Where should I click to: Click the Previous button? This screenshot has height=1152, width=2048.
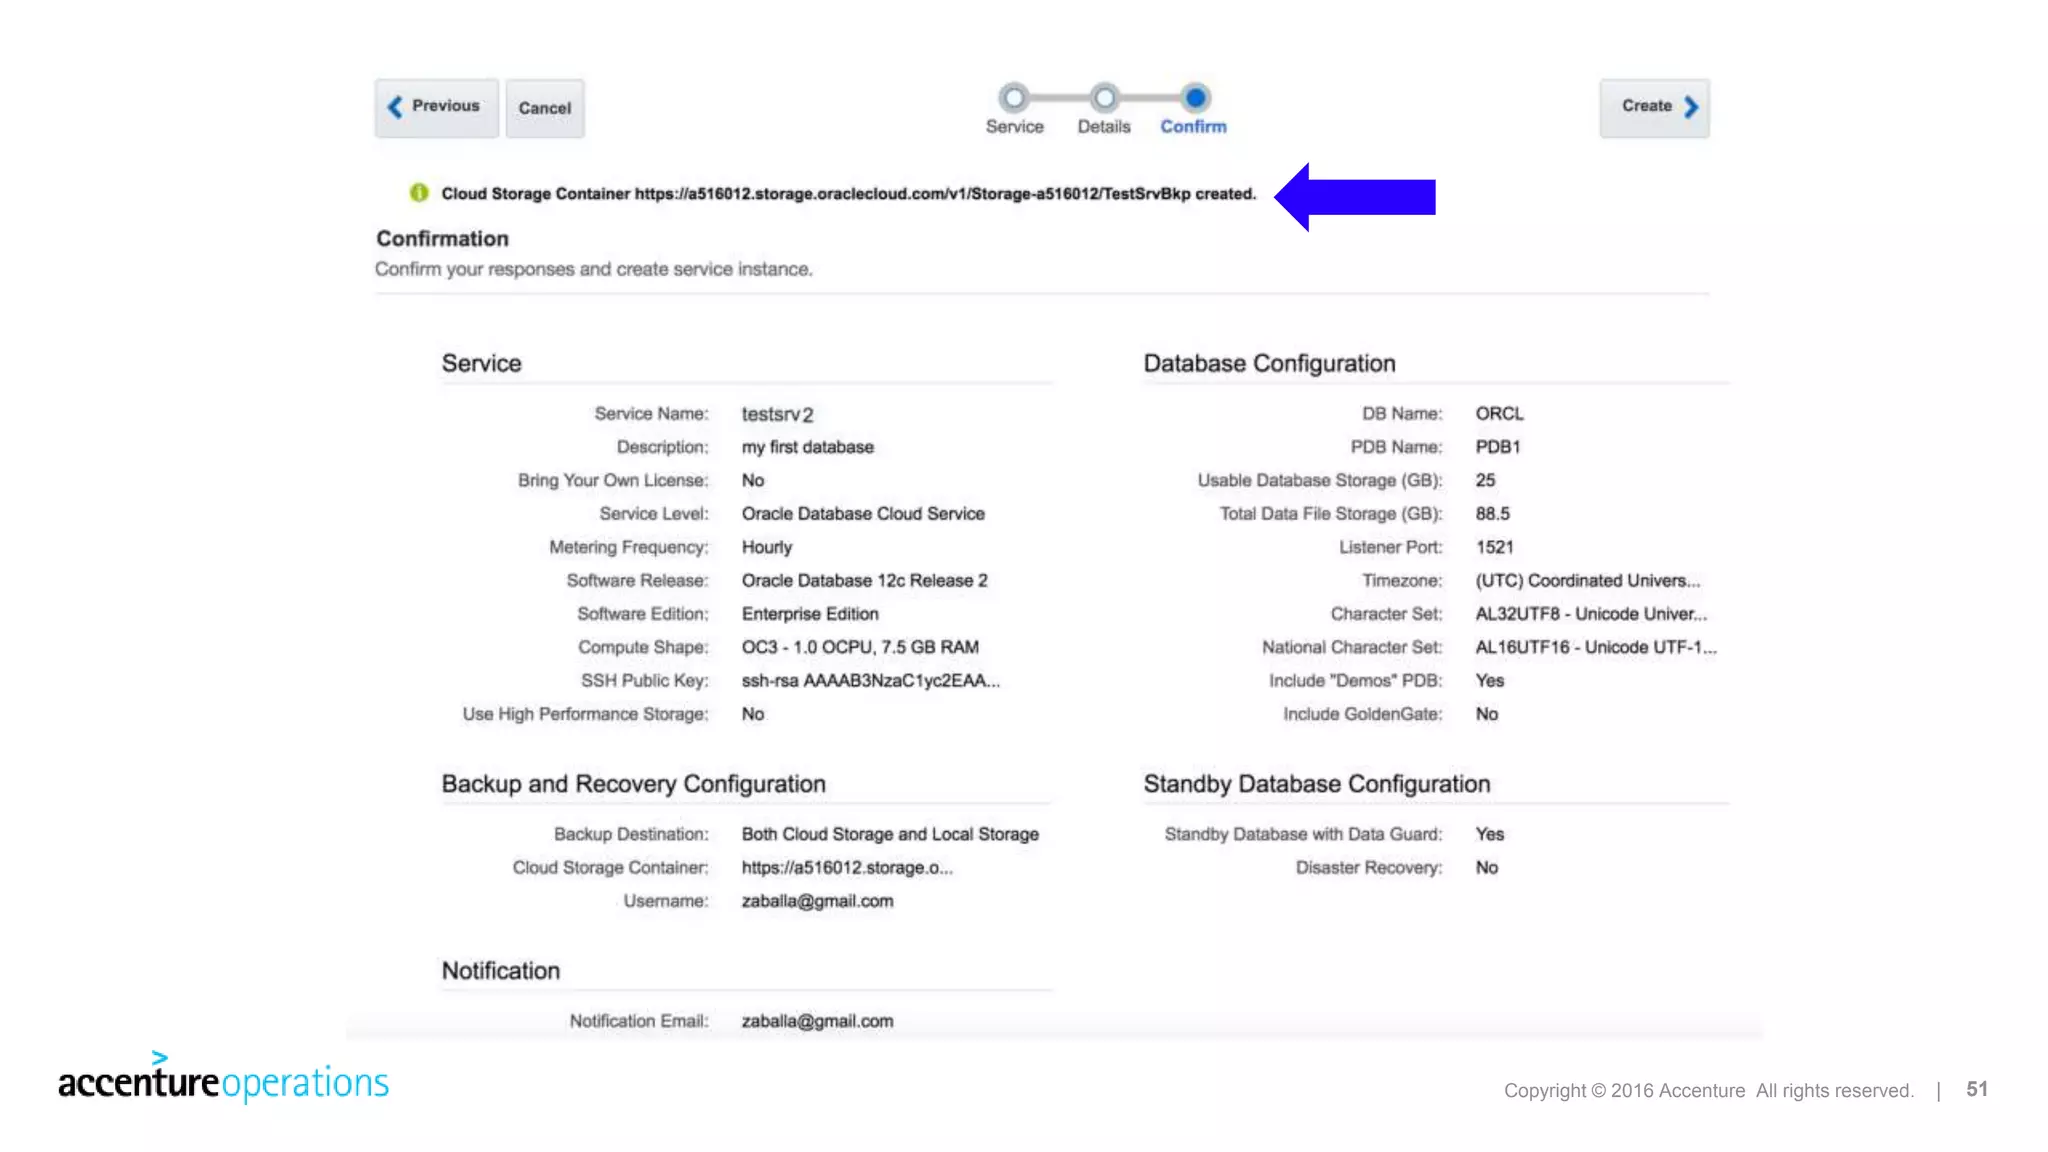[436, 107]
